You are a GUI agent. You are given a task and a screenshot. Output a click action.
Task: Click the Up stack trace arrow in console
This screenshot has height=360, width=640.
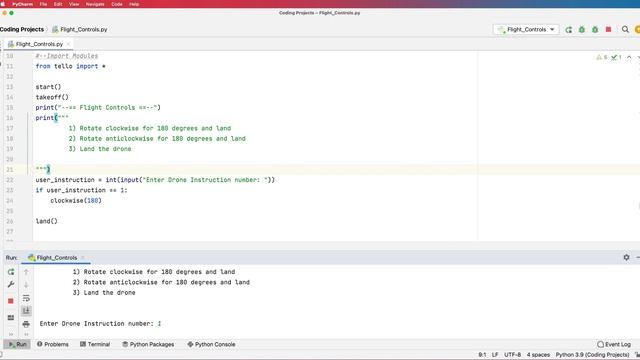[26, 272]
